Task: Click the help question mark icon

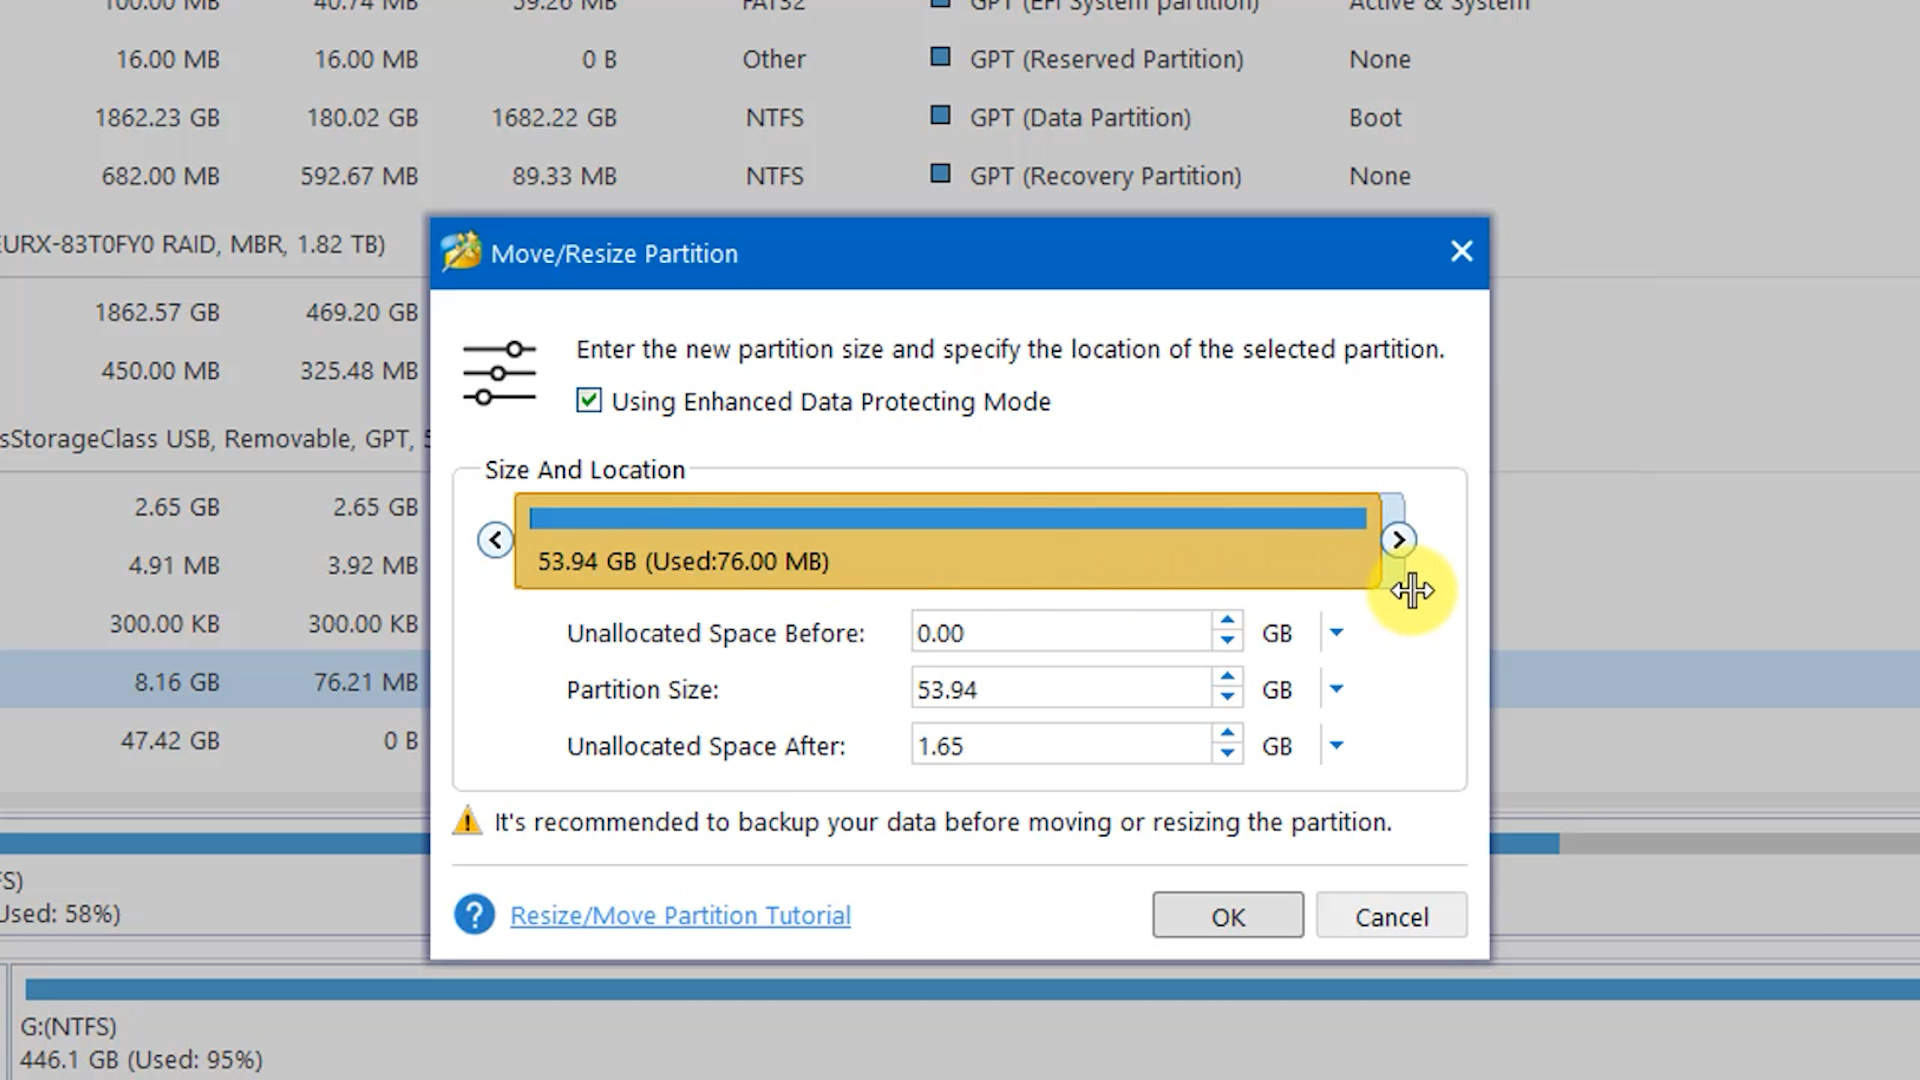Action: (474, 914)
